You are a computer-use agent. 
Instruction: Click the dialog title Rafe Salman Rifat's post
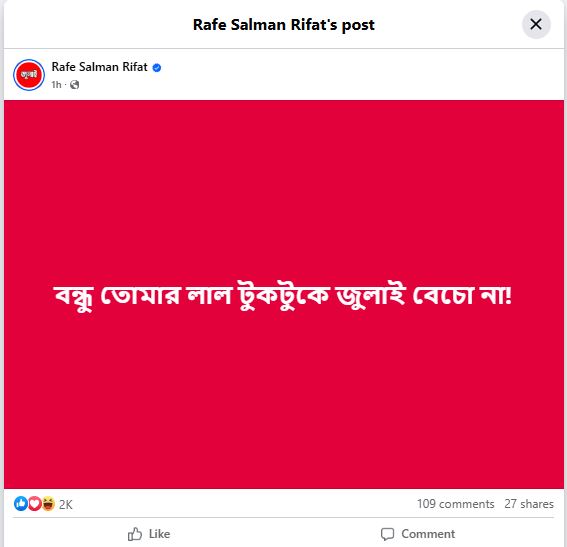point(284,25)
